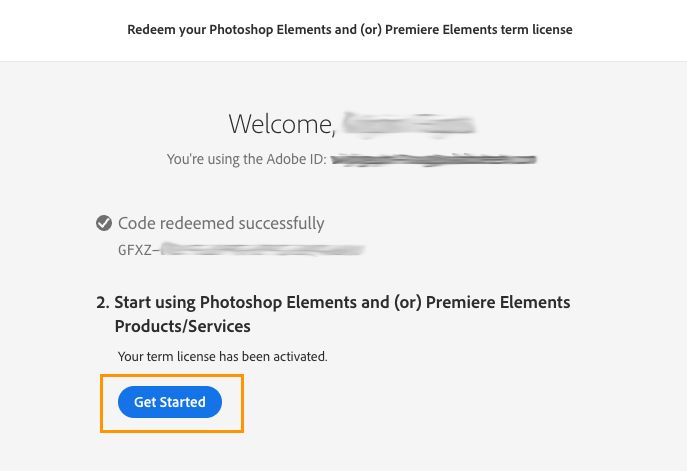
Task: Click the checkmark icon beside Code redeemed
Action: click(x=104, y=223)
